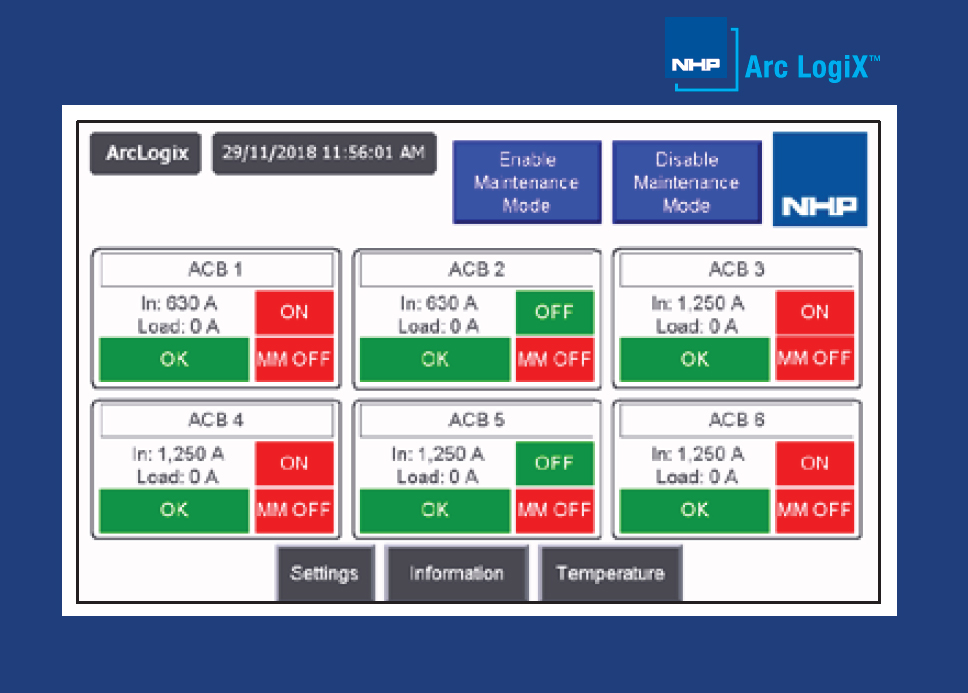This screenshot has height=693, width=968.
Task: Click the ACB 1 green OK status
Action: point(174,359)
